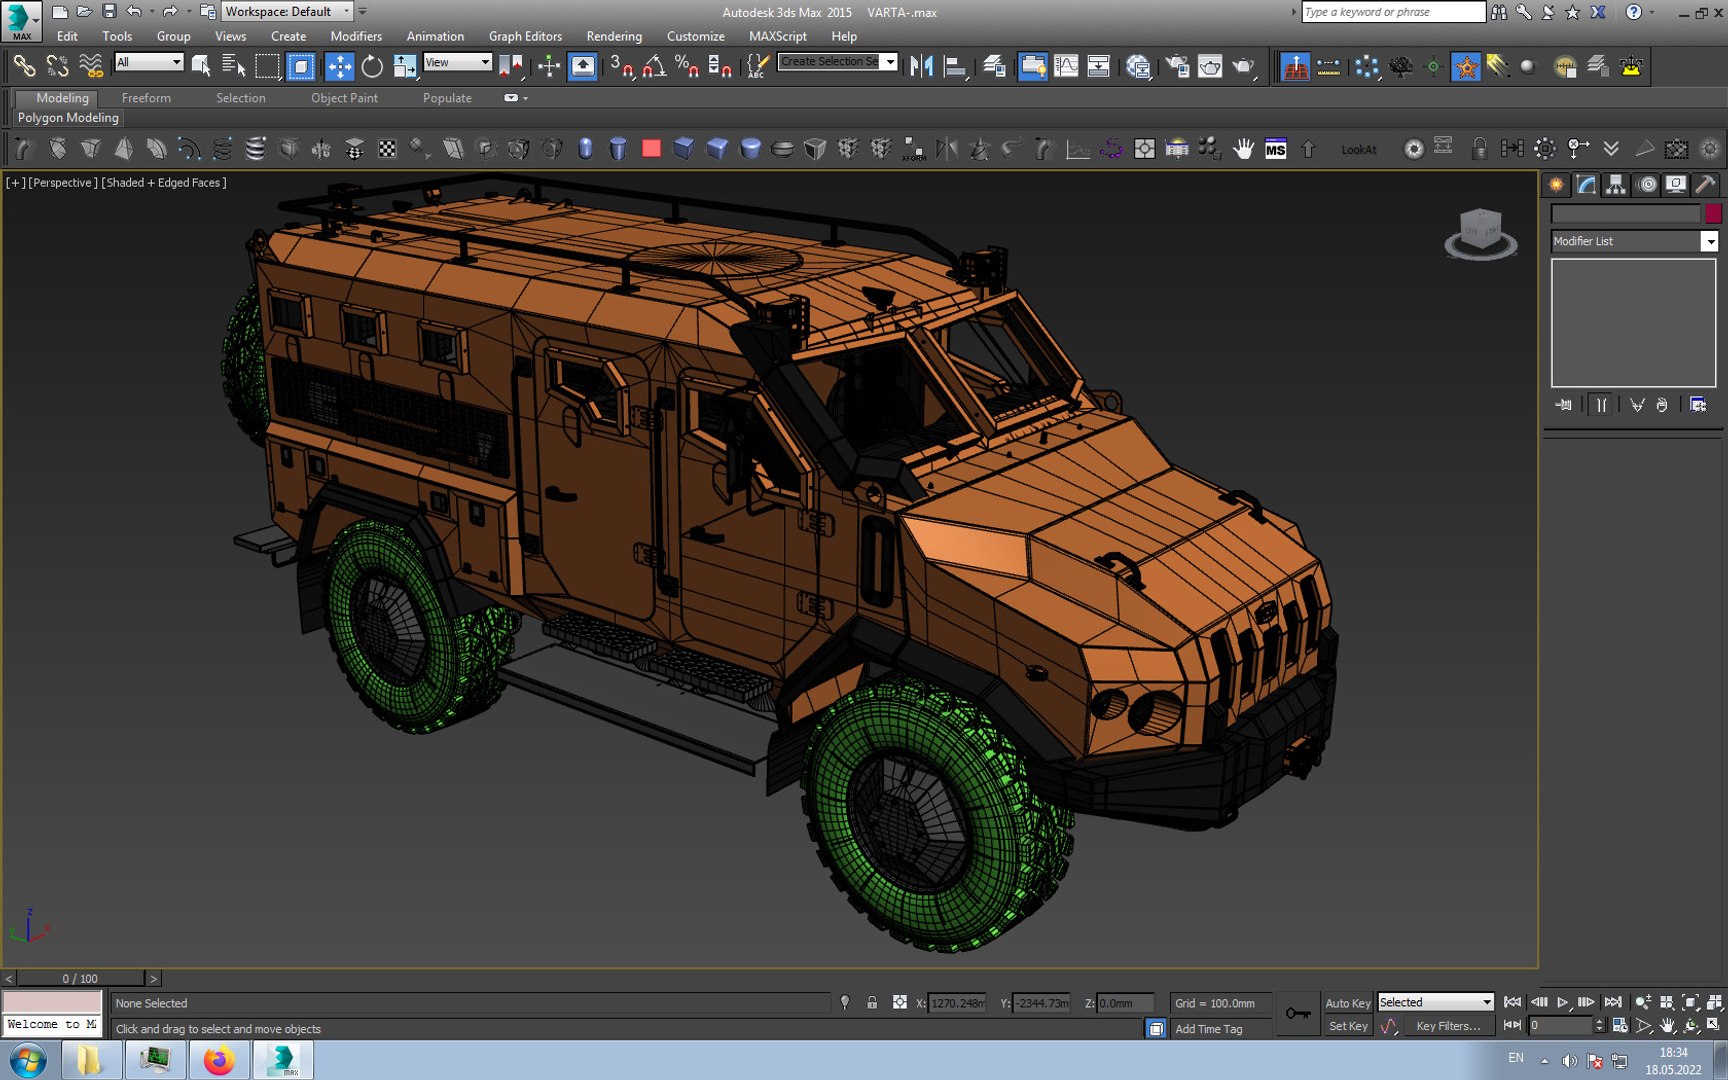Viewport: 1728px width, 1080px height.
Task: Select the Select and Move tool
Action: click(339, 66)
